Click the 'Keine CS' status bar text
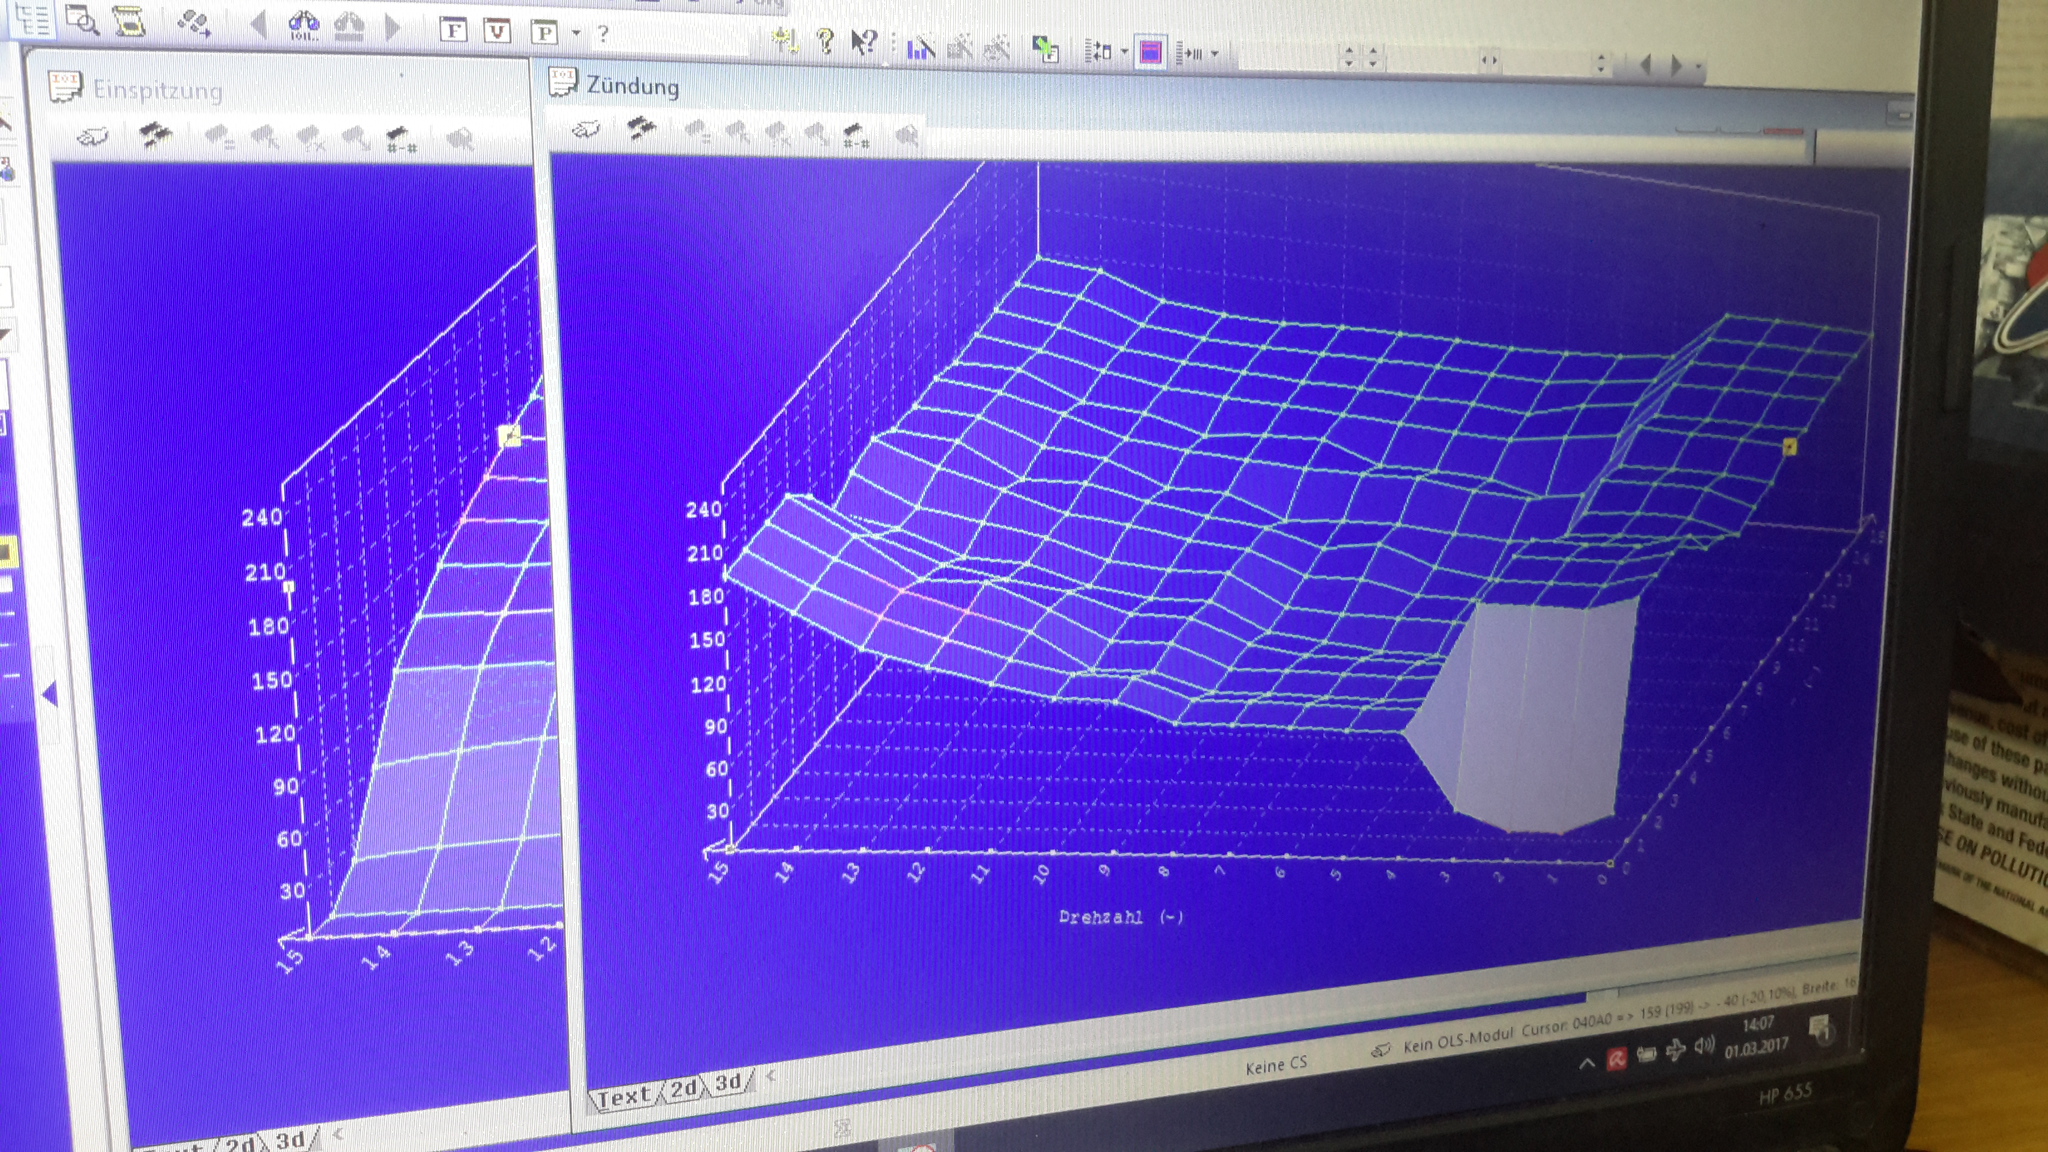The image size is (2048, 1152). (1276, 1066)
